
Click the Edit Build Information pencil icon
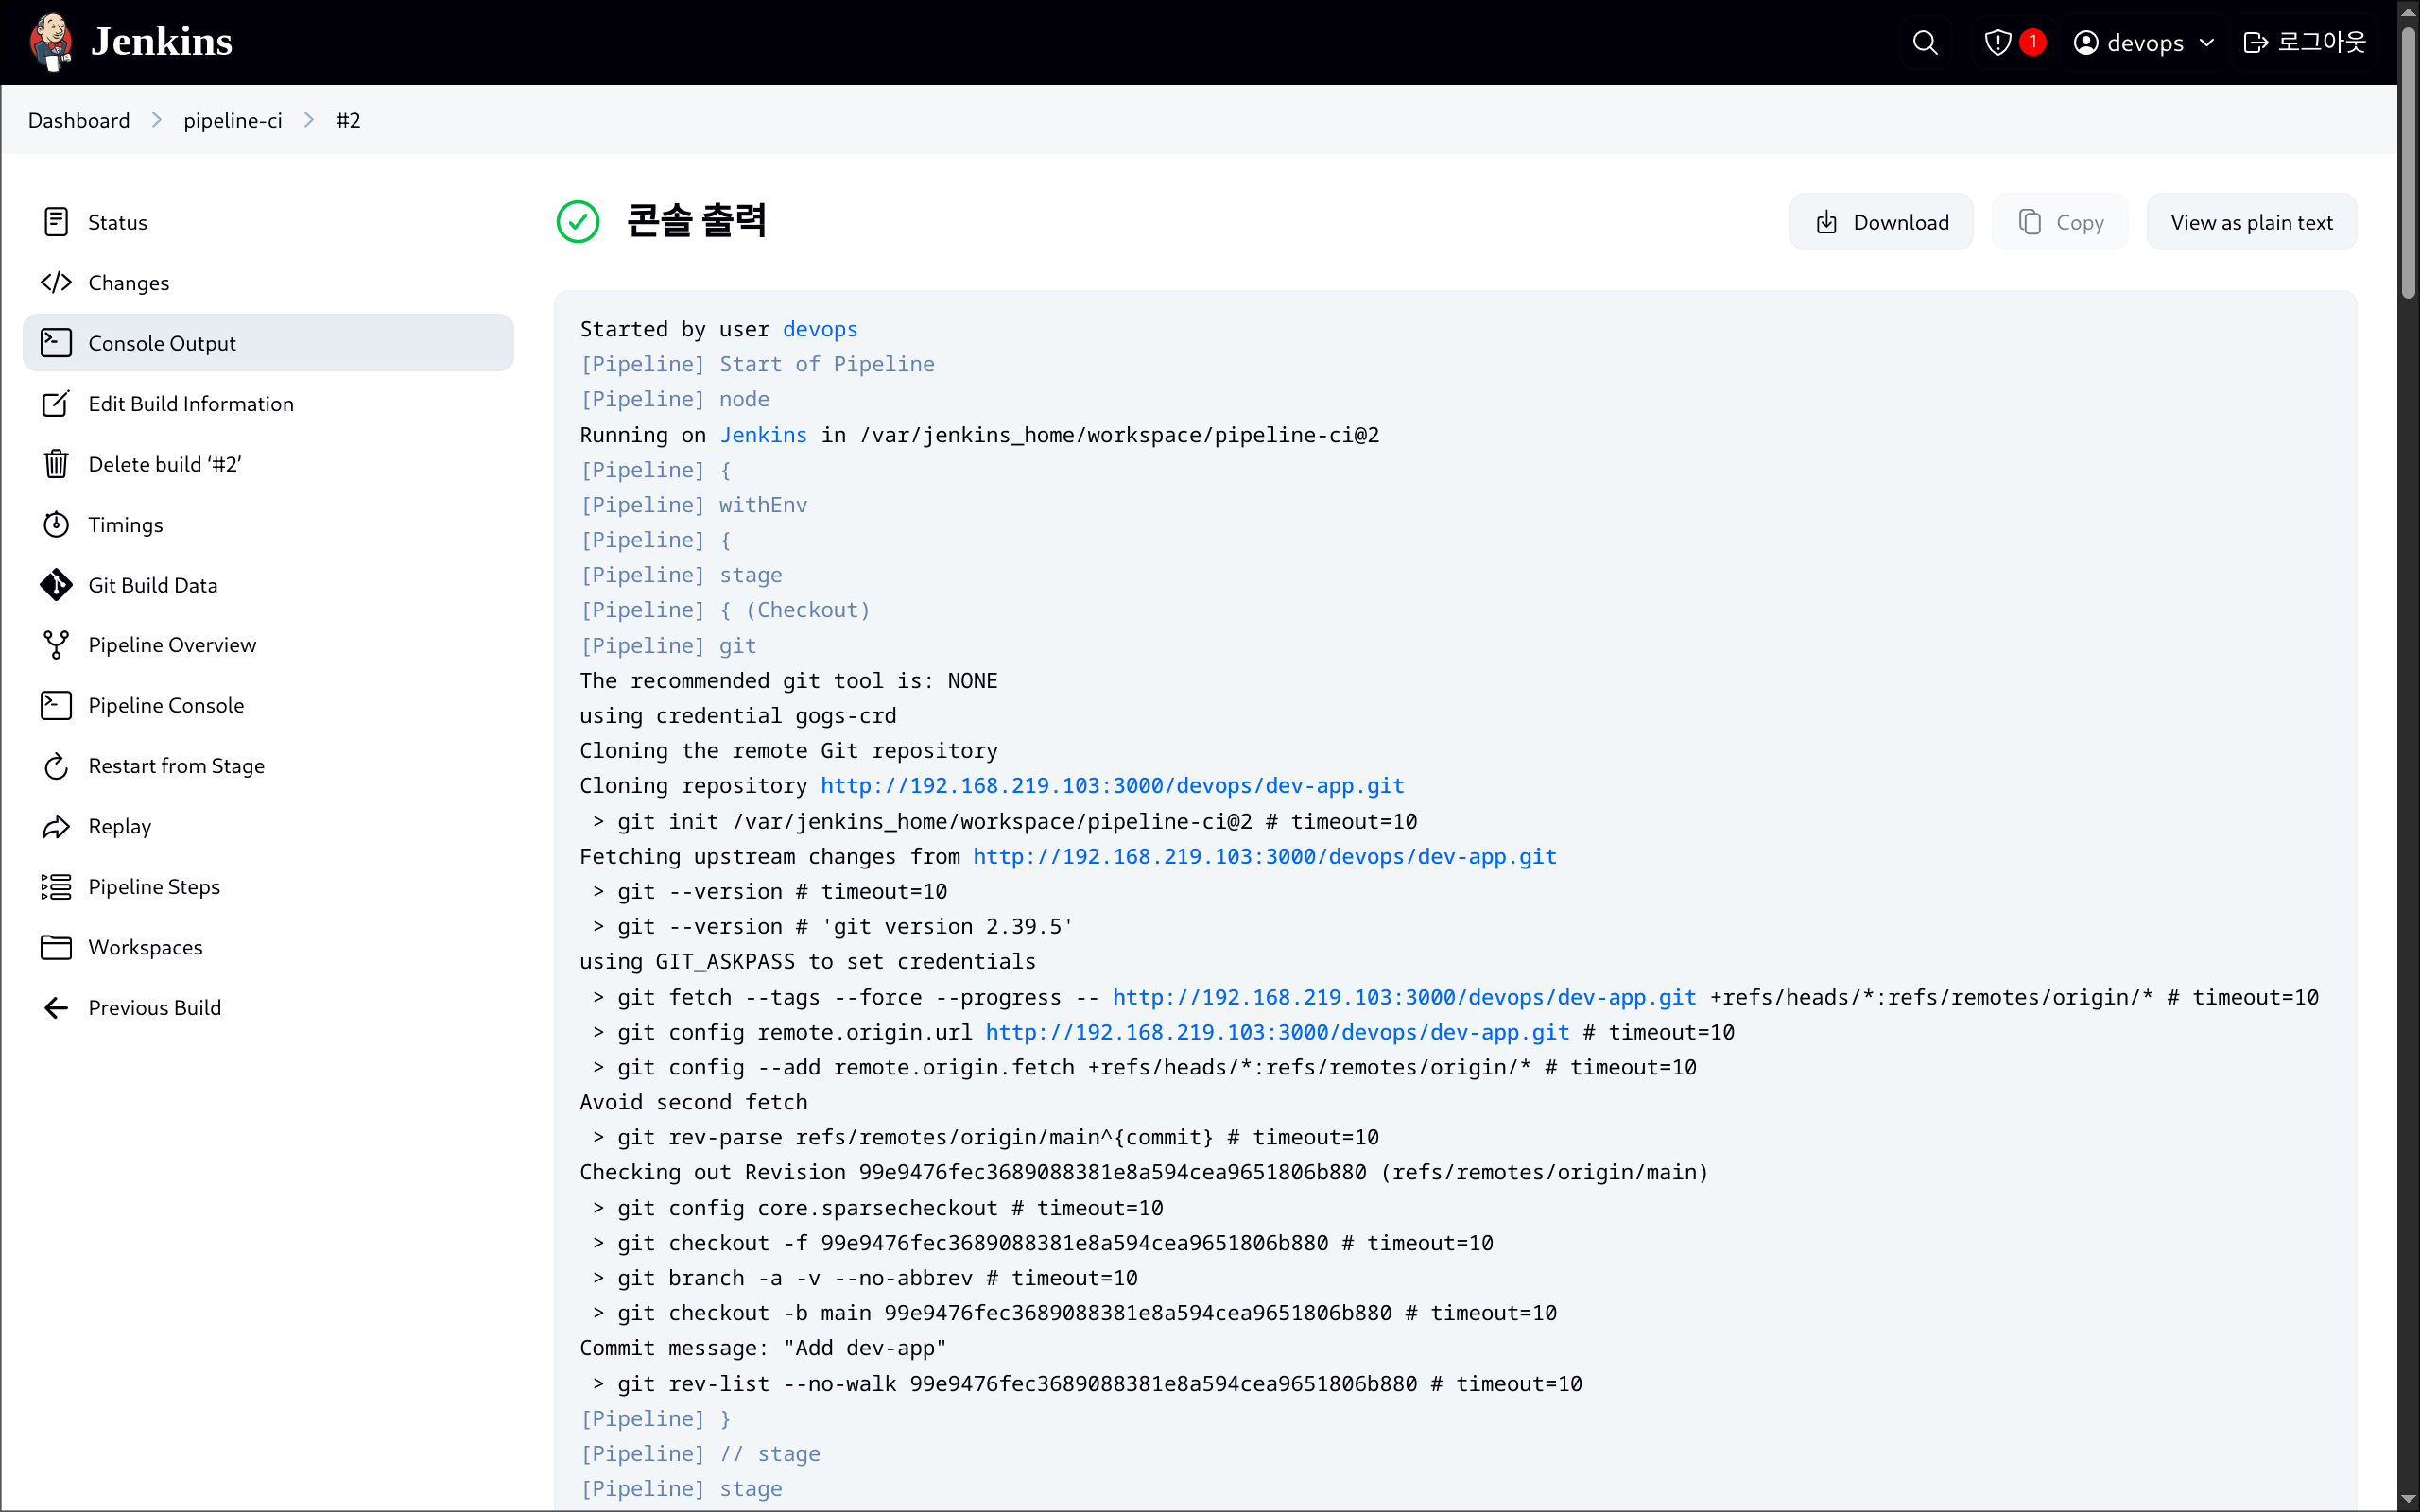pyautogui.click(x=56, y=403)
